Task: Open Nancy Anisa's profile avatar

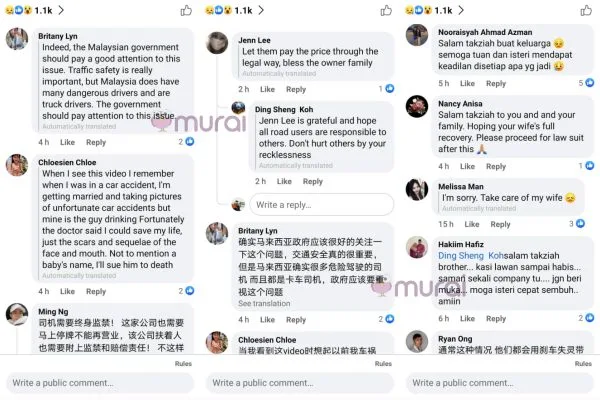Action: (417, 106)
